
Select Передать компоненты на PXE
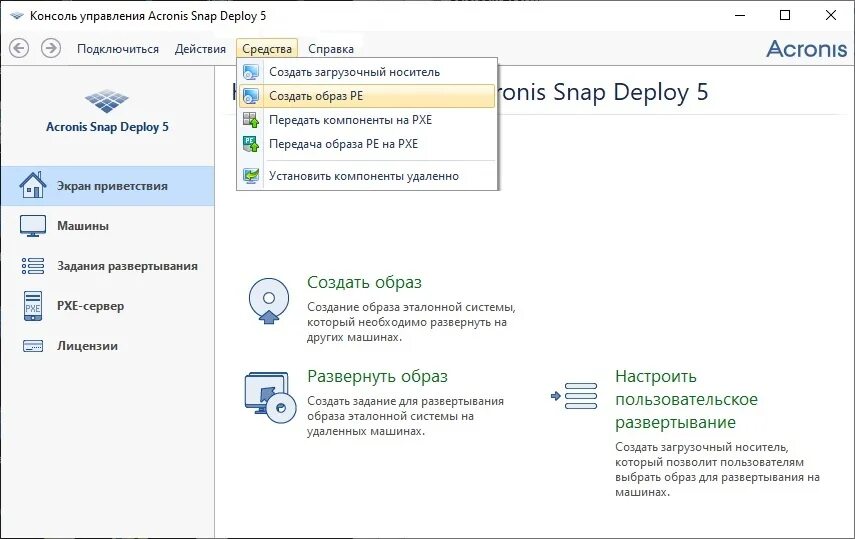[x=367, y=120]
